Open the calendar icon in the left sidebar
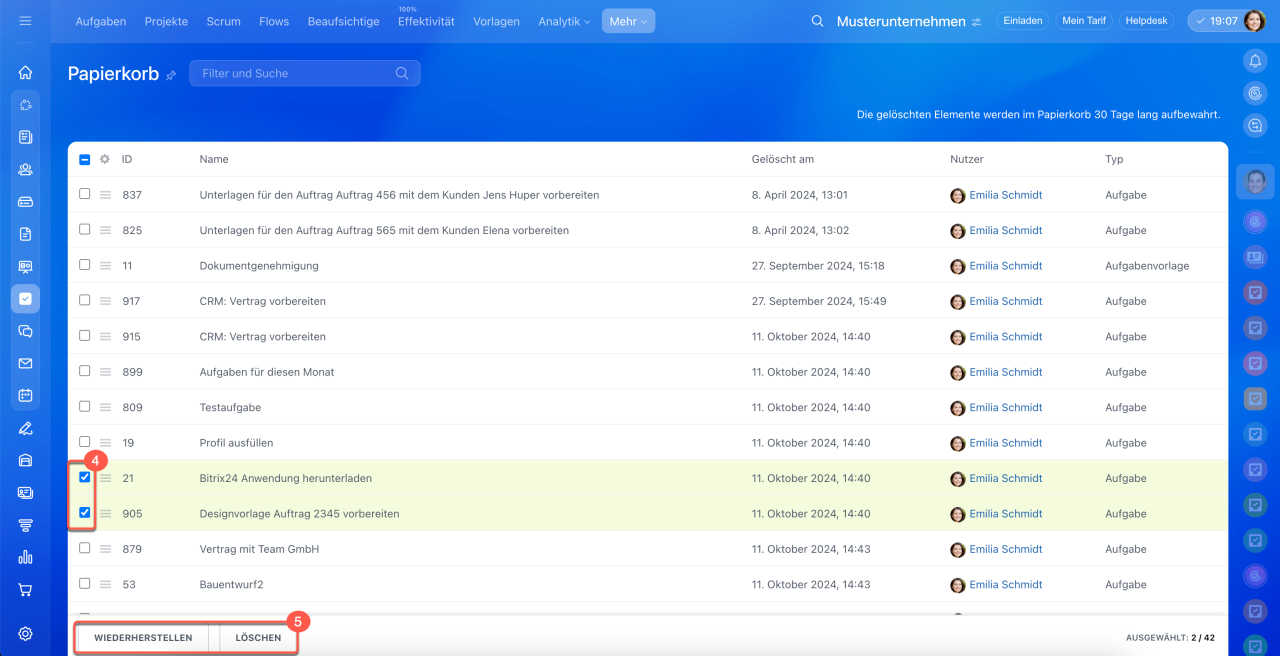The width and height of the screenshot is (1280, 656). 25,395
